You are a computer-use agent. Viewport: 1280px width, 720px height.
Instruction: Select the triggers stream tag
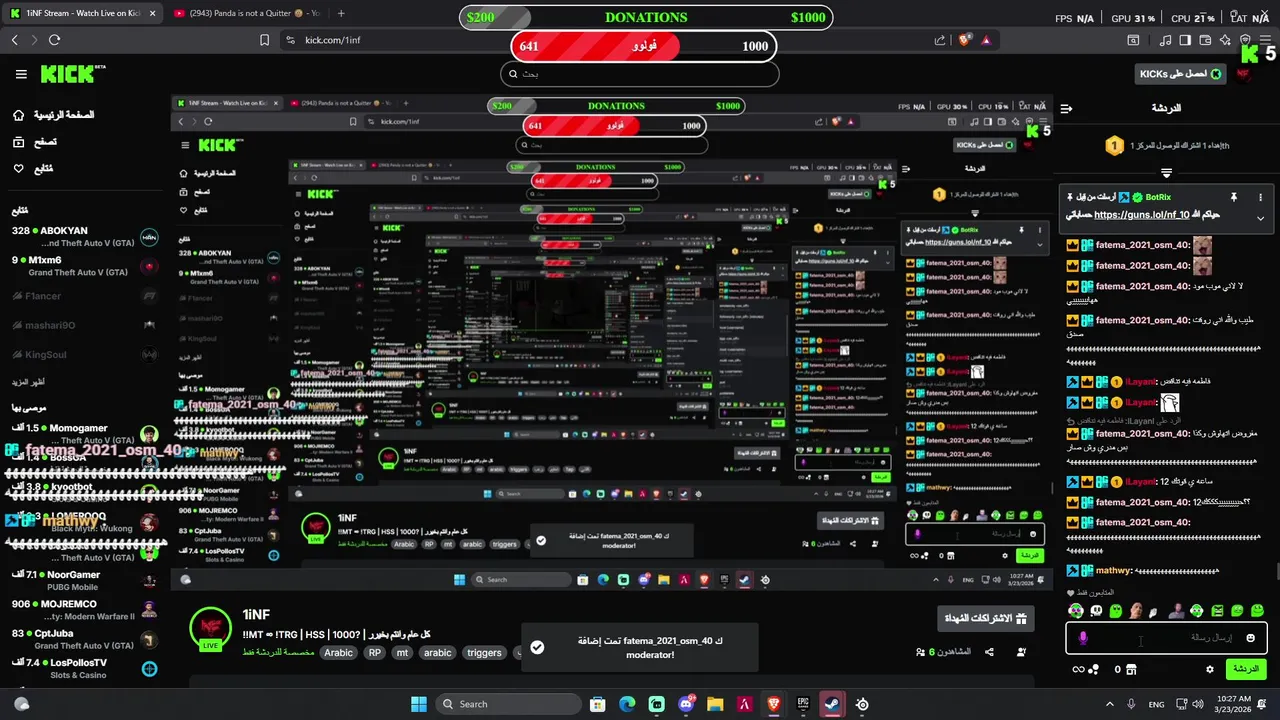(484, 652)
